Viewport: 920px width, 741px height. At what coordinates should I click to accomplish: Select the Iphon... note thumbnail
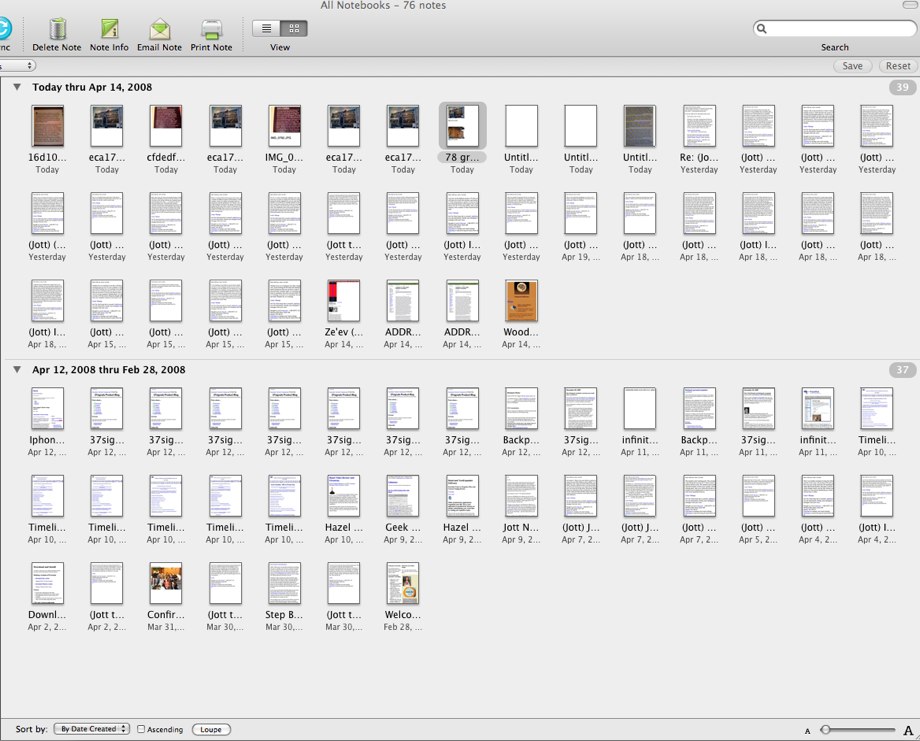[x=48, y=408]
